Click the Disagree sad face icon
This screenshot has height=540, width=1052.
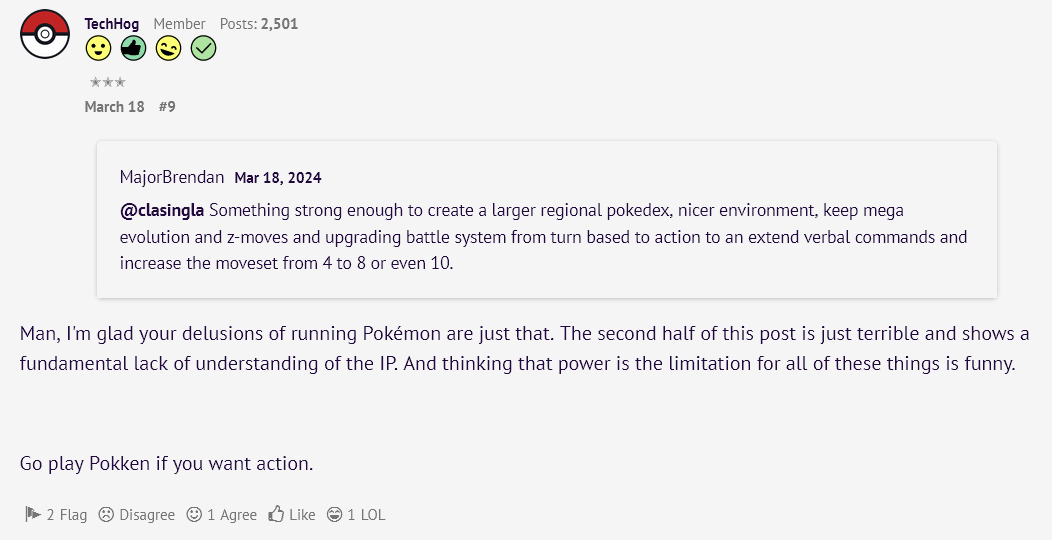pos(106,515)
